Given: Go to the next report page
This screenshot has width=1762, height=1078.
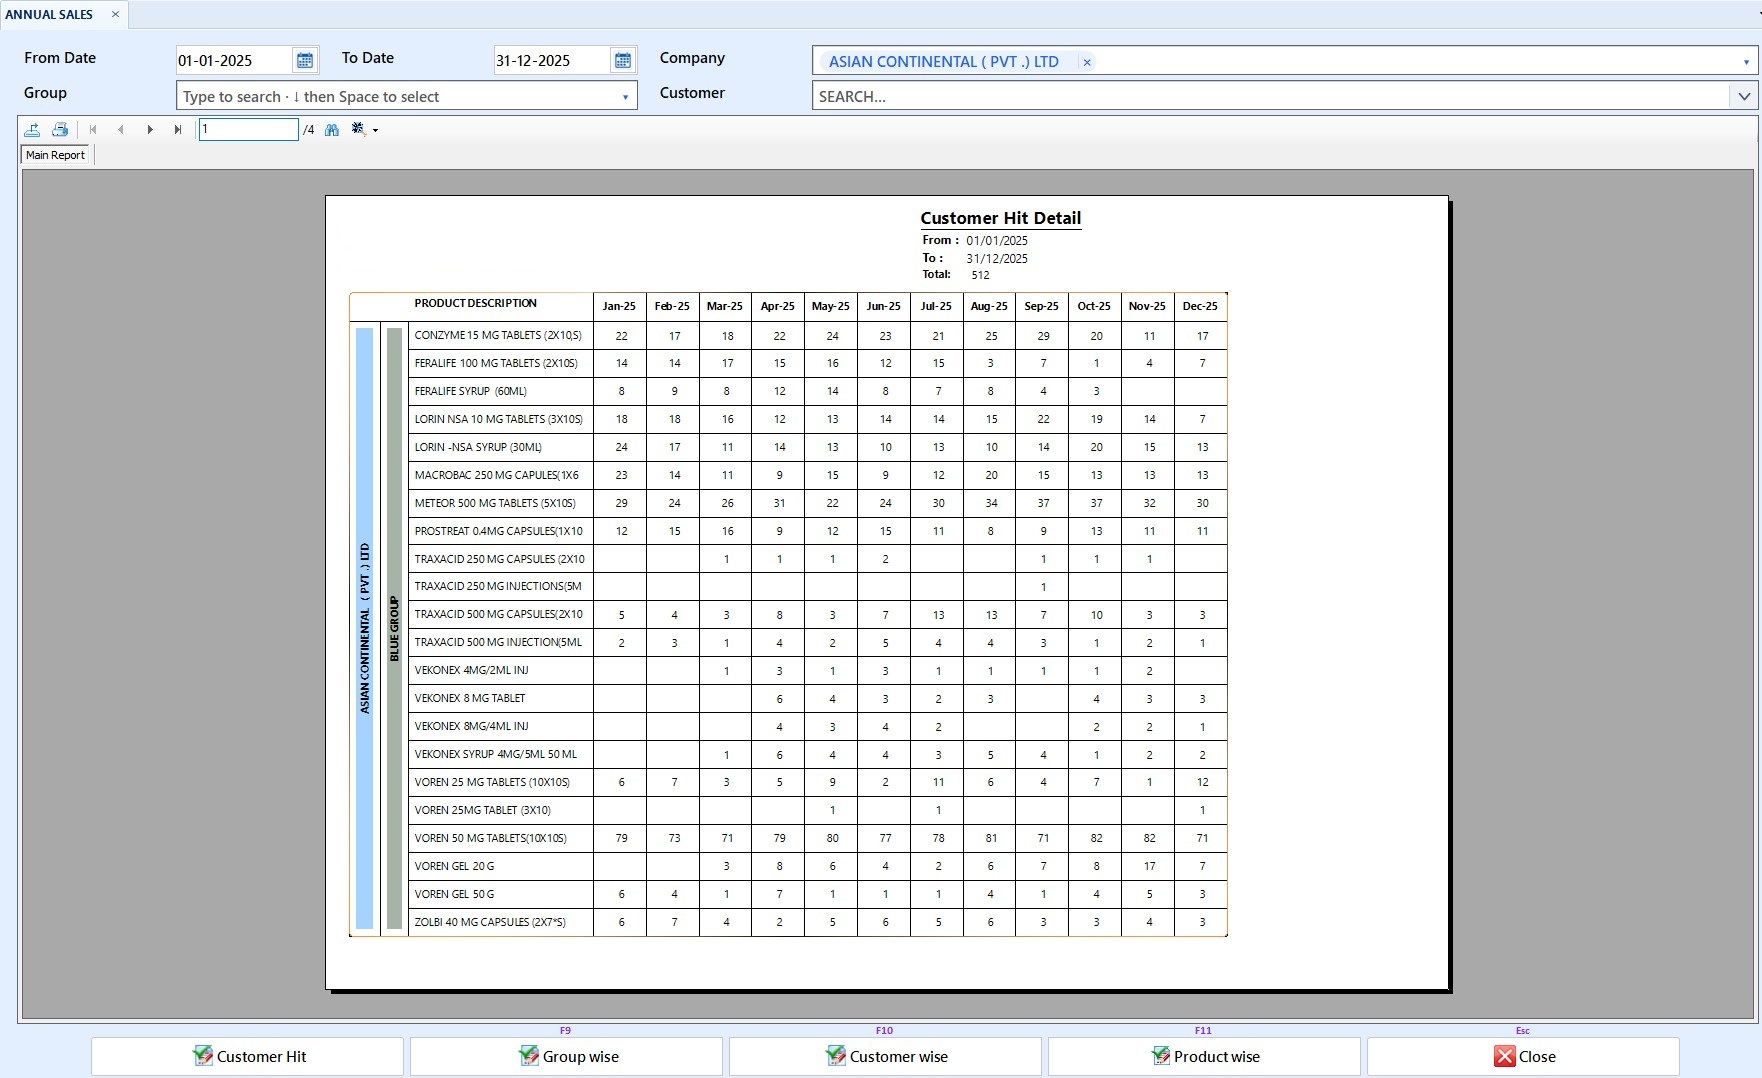Looking at the screenshot, I should click(x=150, y=130).
